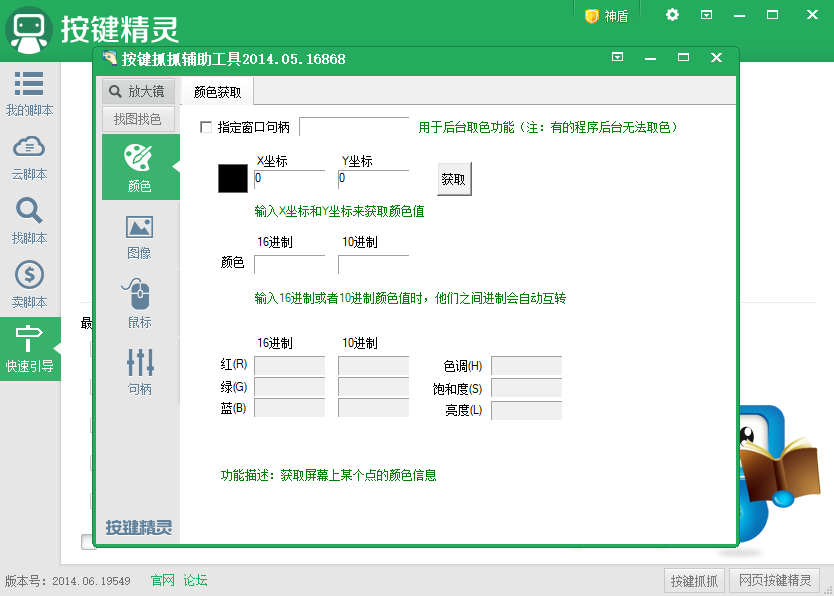Image resolution: width=834 pixels, height=596 pixels.
Task: Click the 色调(H) field
Action: (527, 366)
